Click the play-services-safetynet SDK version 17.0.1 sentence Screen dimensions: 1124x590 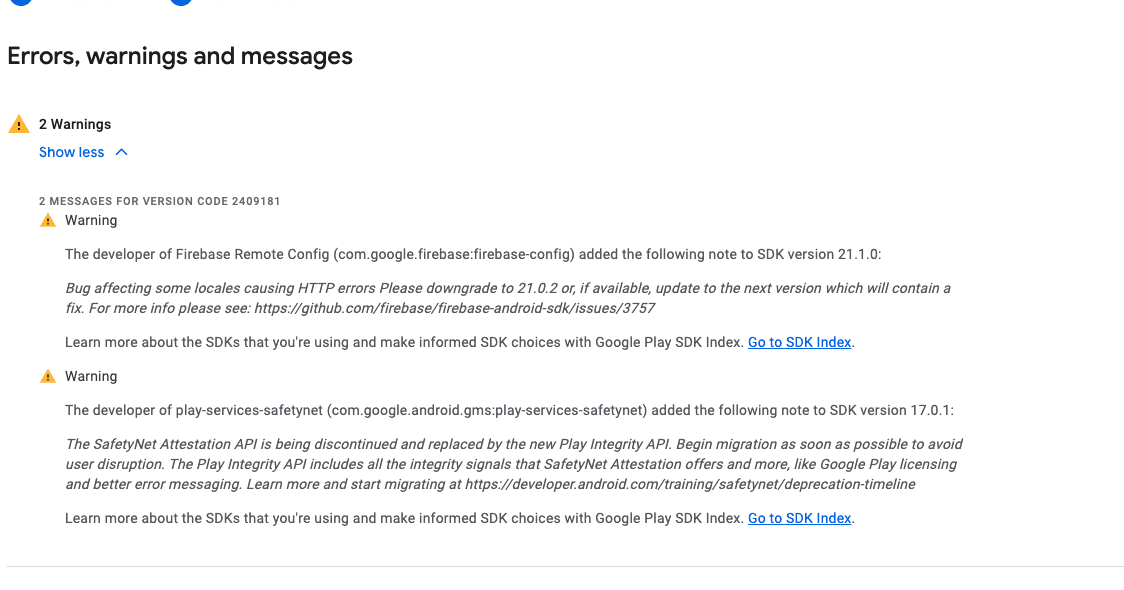(x=510, y=411)
